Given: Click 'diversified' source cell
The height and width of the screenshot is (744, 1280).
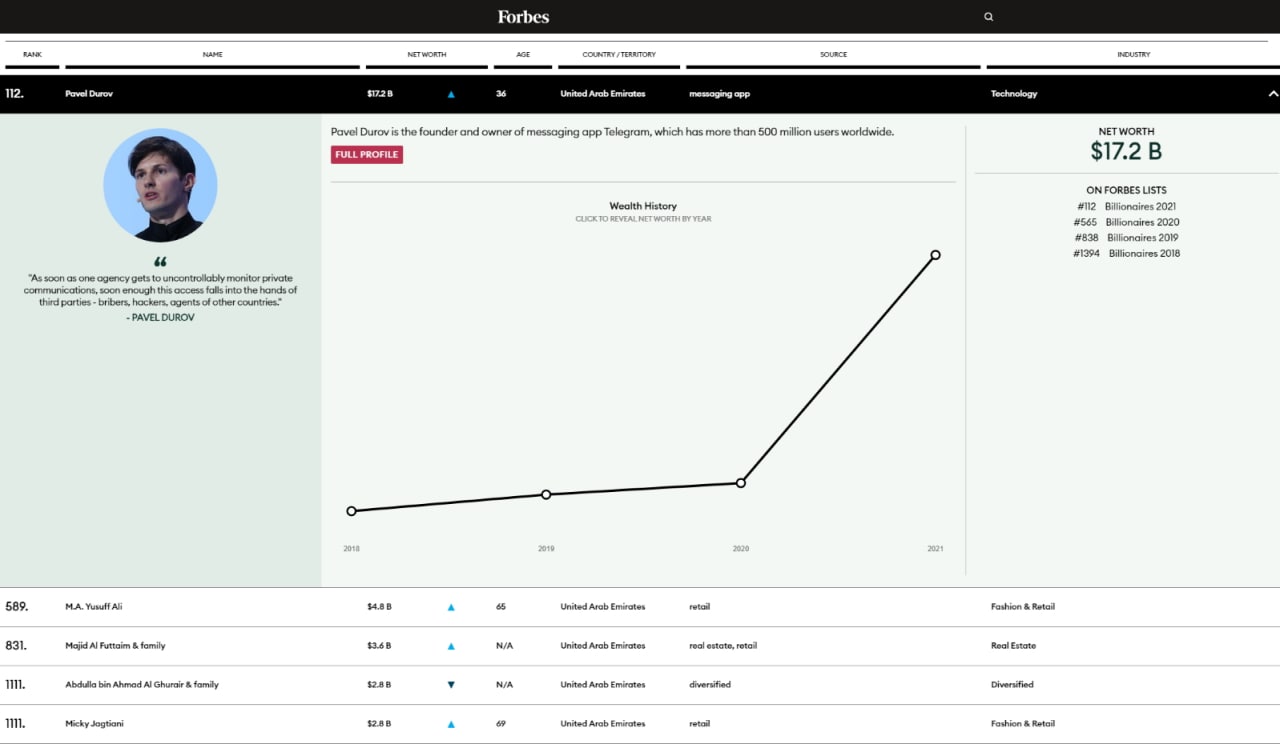Looking at the screenshot, I should [x=710, y=685].
